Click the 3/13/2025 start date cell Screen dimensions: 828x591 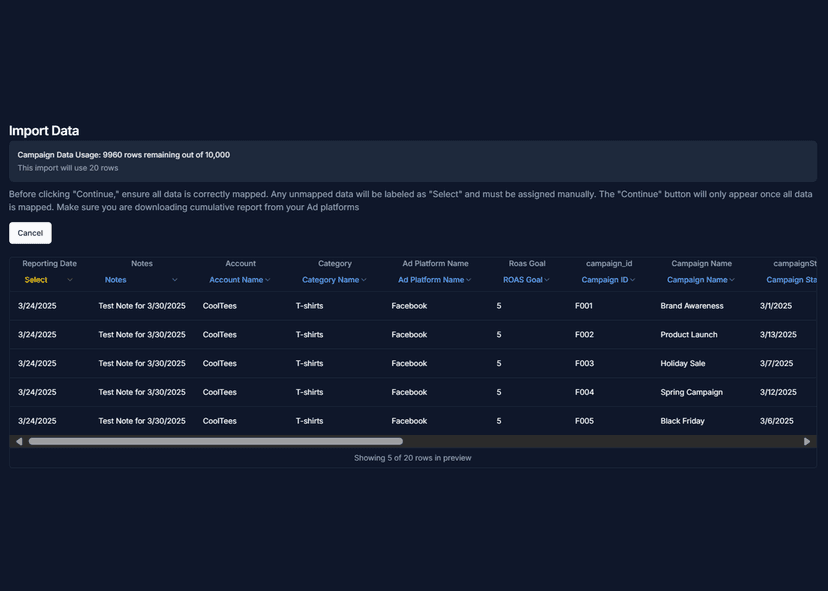pyautogui.click(x=778, y=335)
